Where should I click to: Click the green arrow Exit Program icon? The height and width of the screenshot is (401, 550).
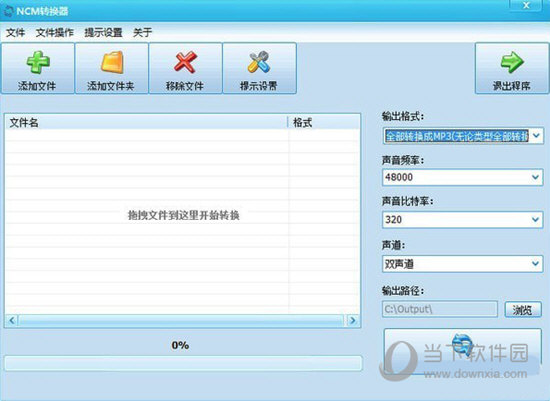point(512,62)
